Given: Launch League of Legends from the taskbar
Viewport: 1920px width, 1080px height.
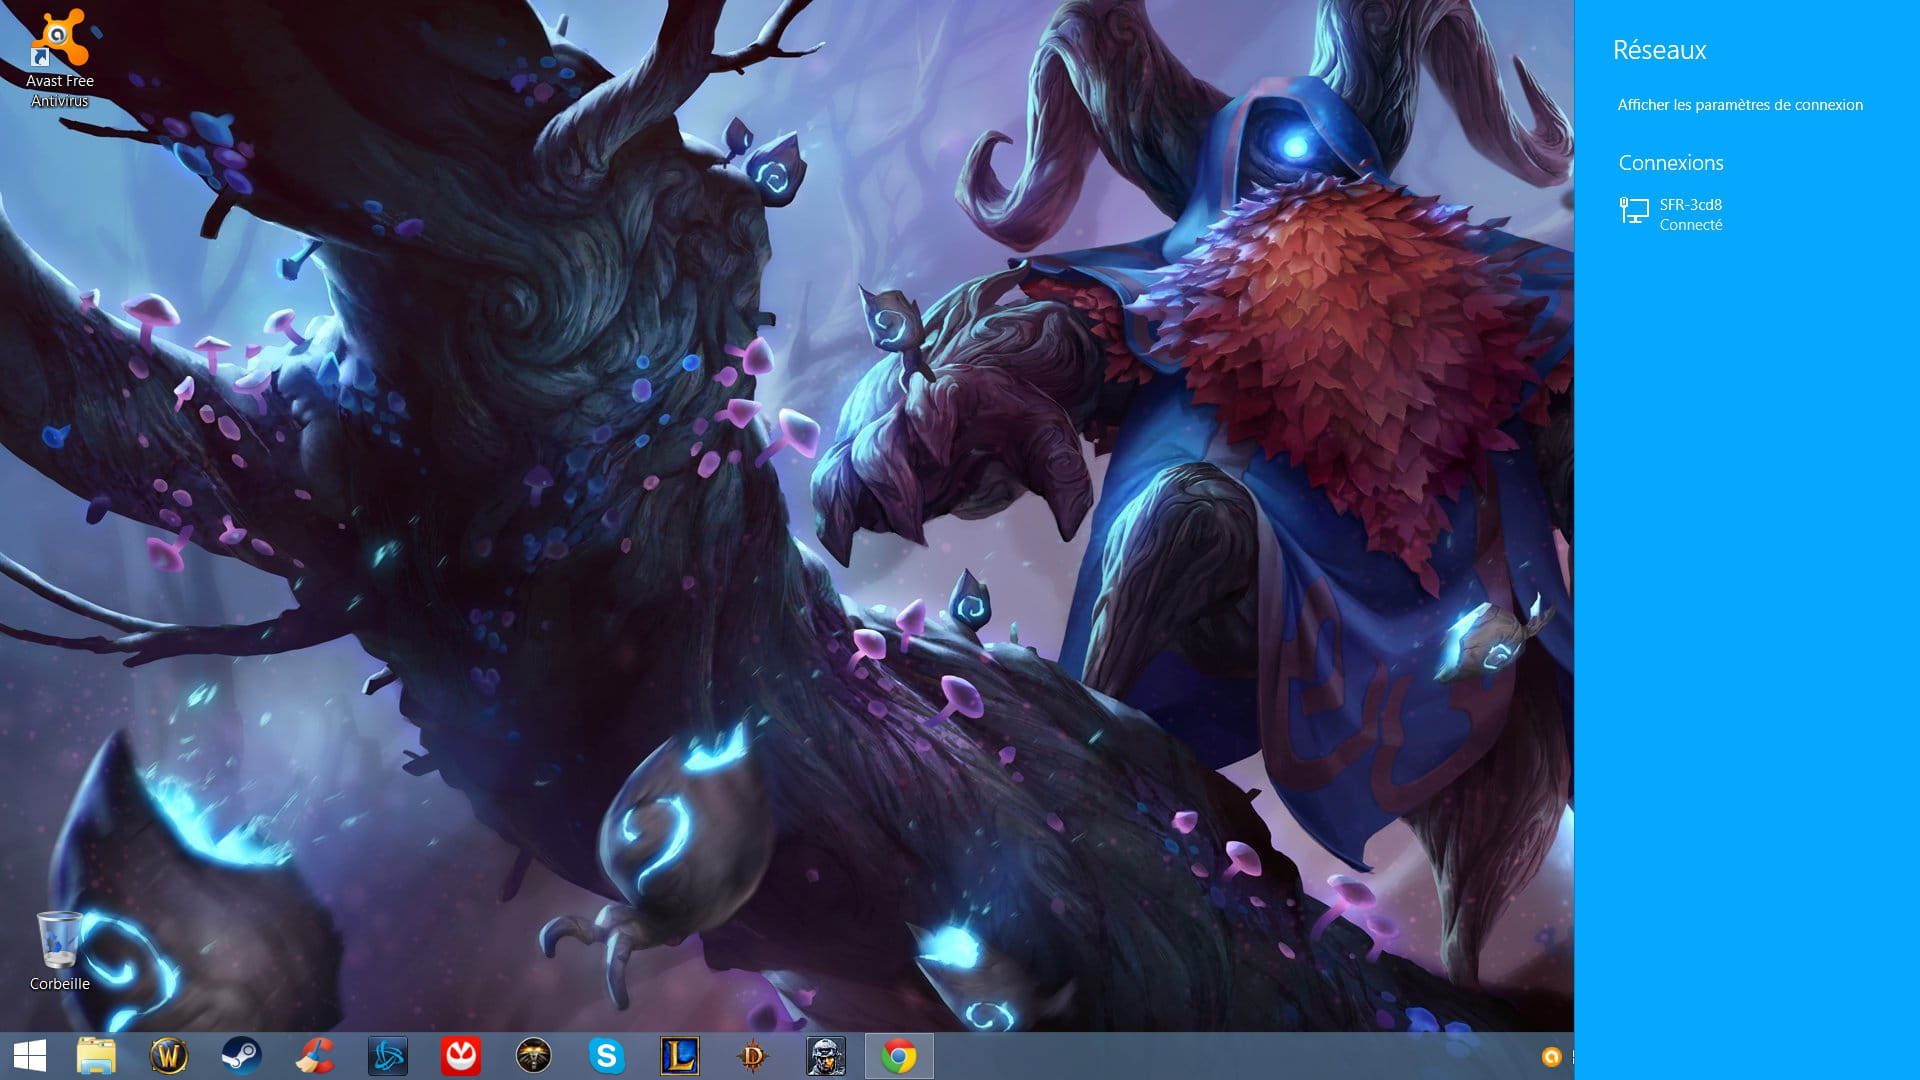Looking at the screenshot, I should [x=680, y=1056].
